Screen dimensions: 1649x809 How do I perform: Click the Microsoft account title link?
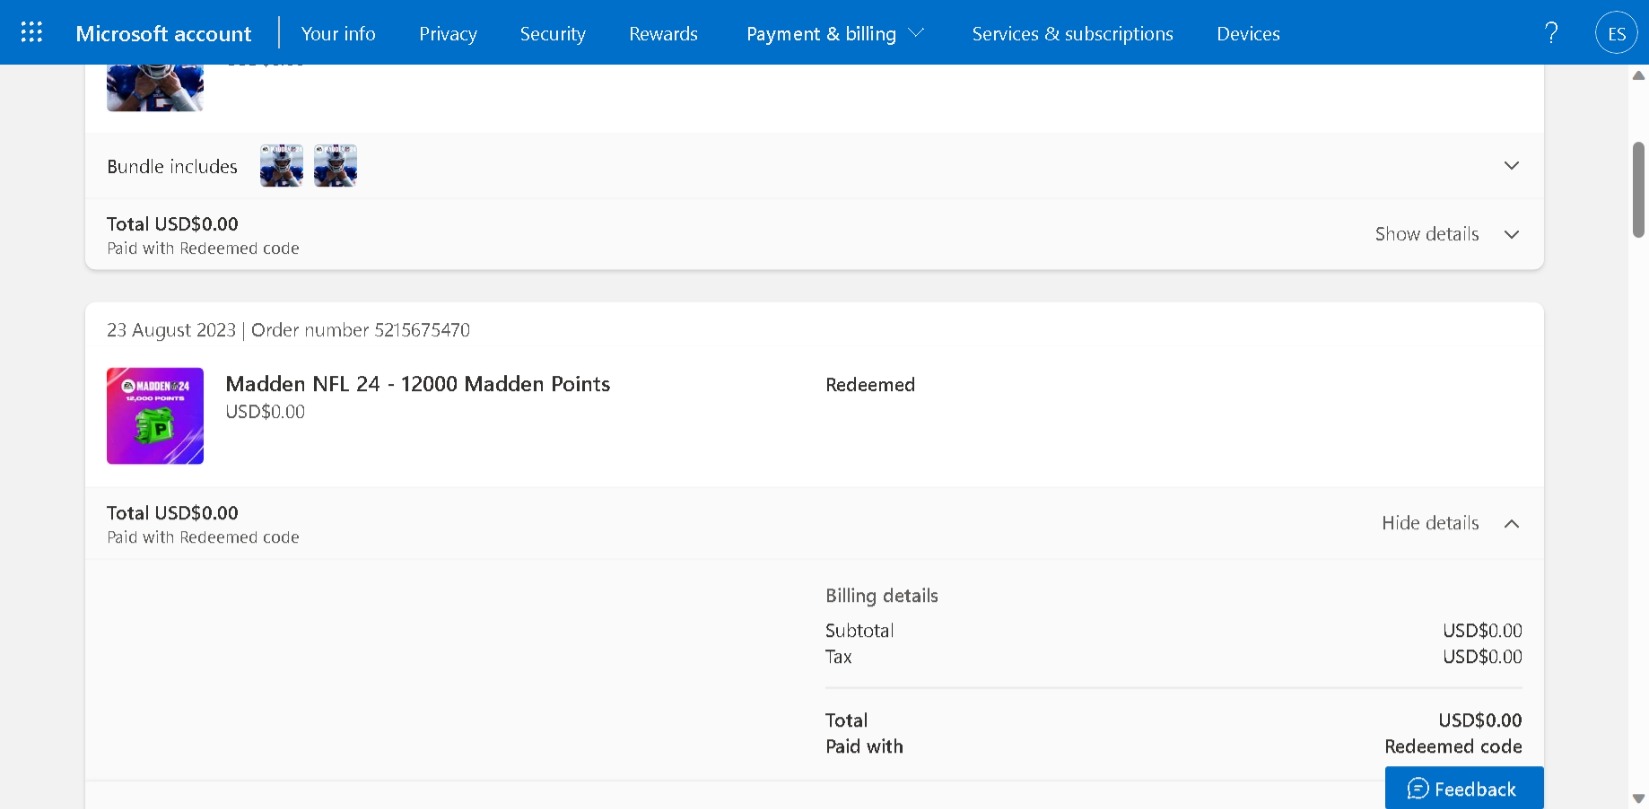[163, 33]
